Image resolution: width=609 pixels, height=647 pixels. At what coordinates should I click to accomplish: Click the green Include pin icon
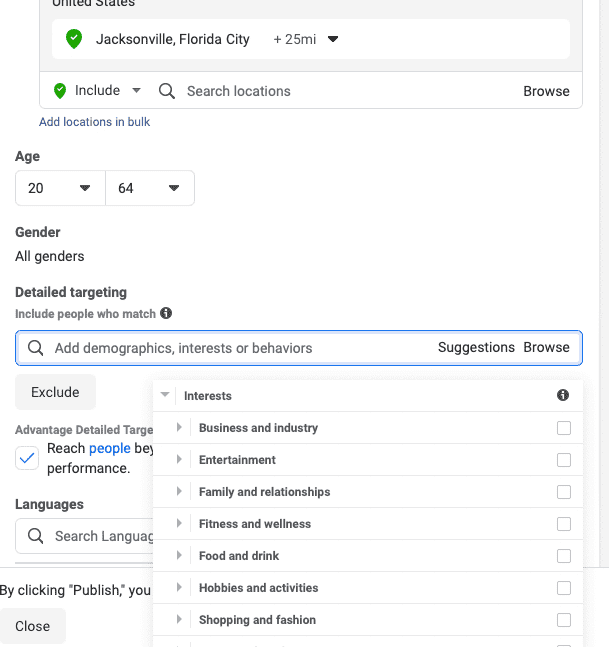click(60, 91)
